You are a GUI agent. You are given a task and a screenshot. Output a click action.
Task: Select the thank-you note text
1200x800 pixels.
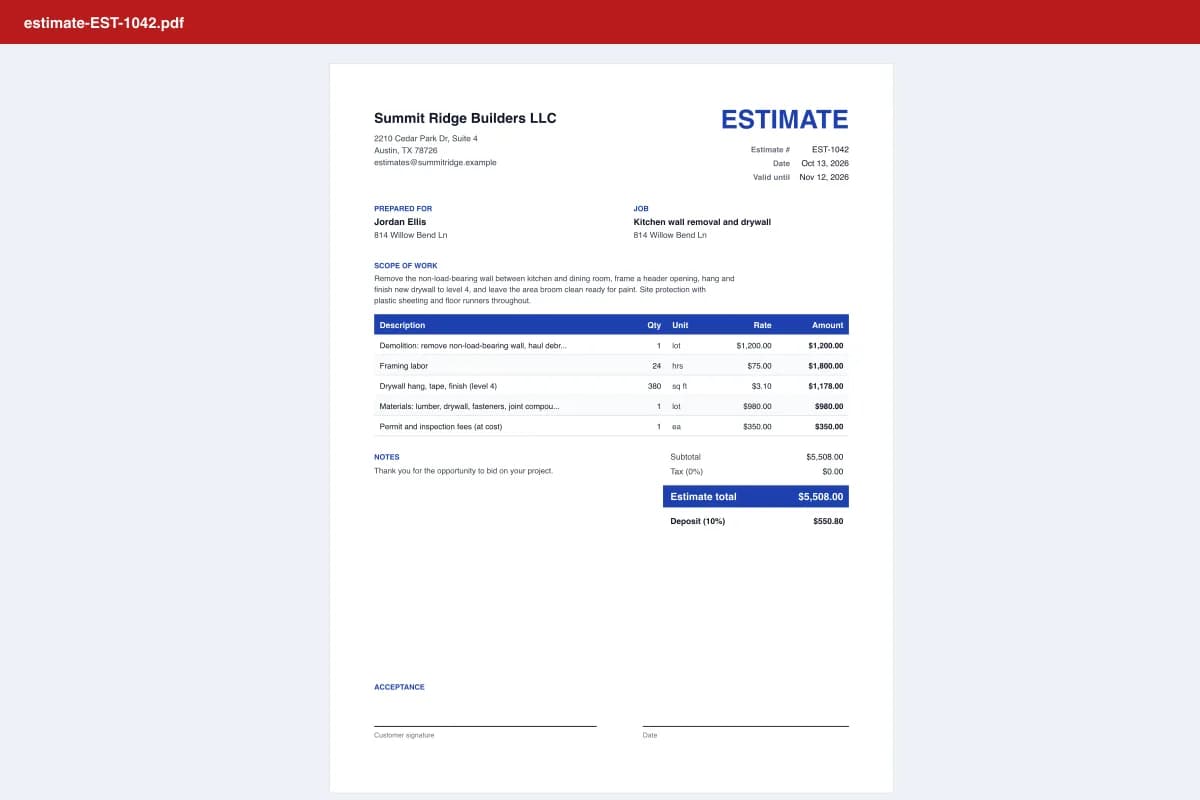click(x=464, y=470)
